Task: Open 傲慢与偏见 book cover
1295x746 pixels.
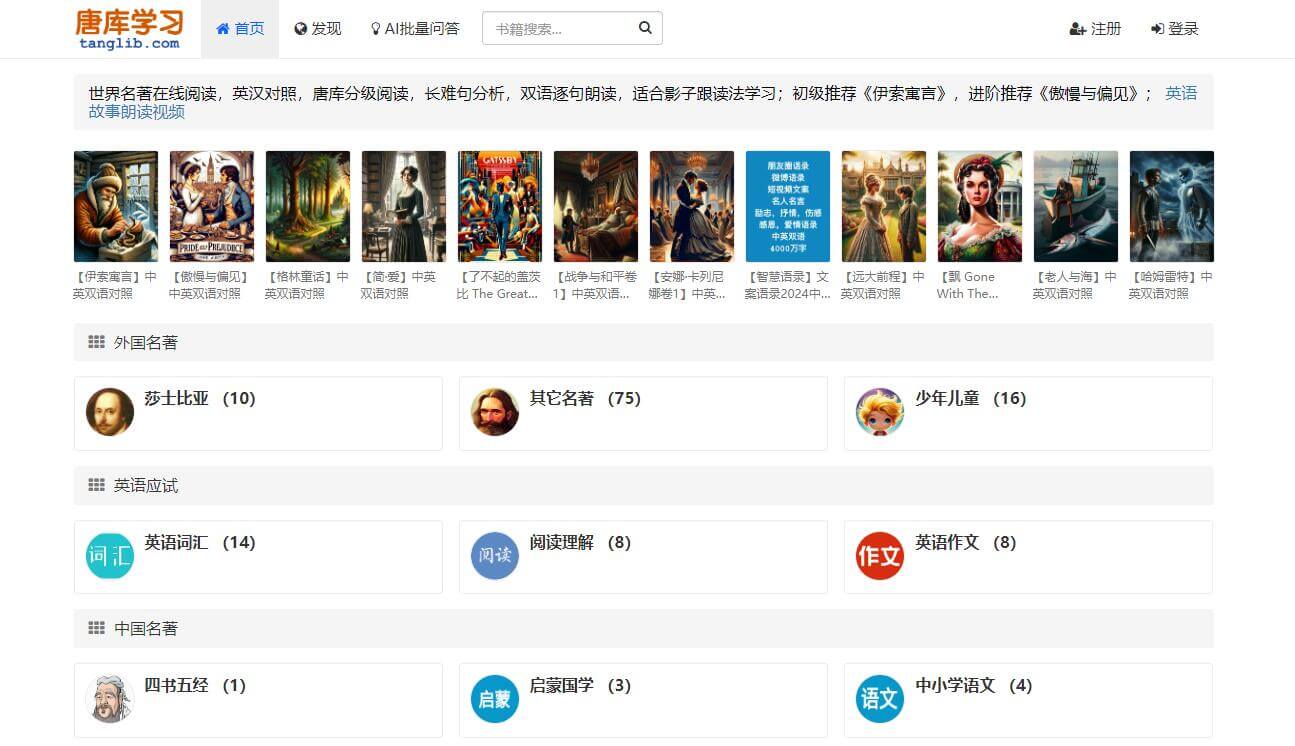Action: [212, 206]
